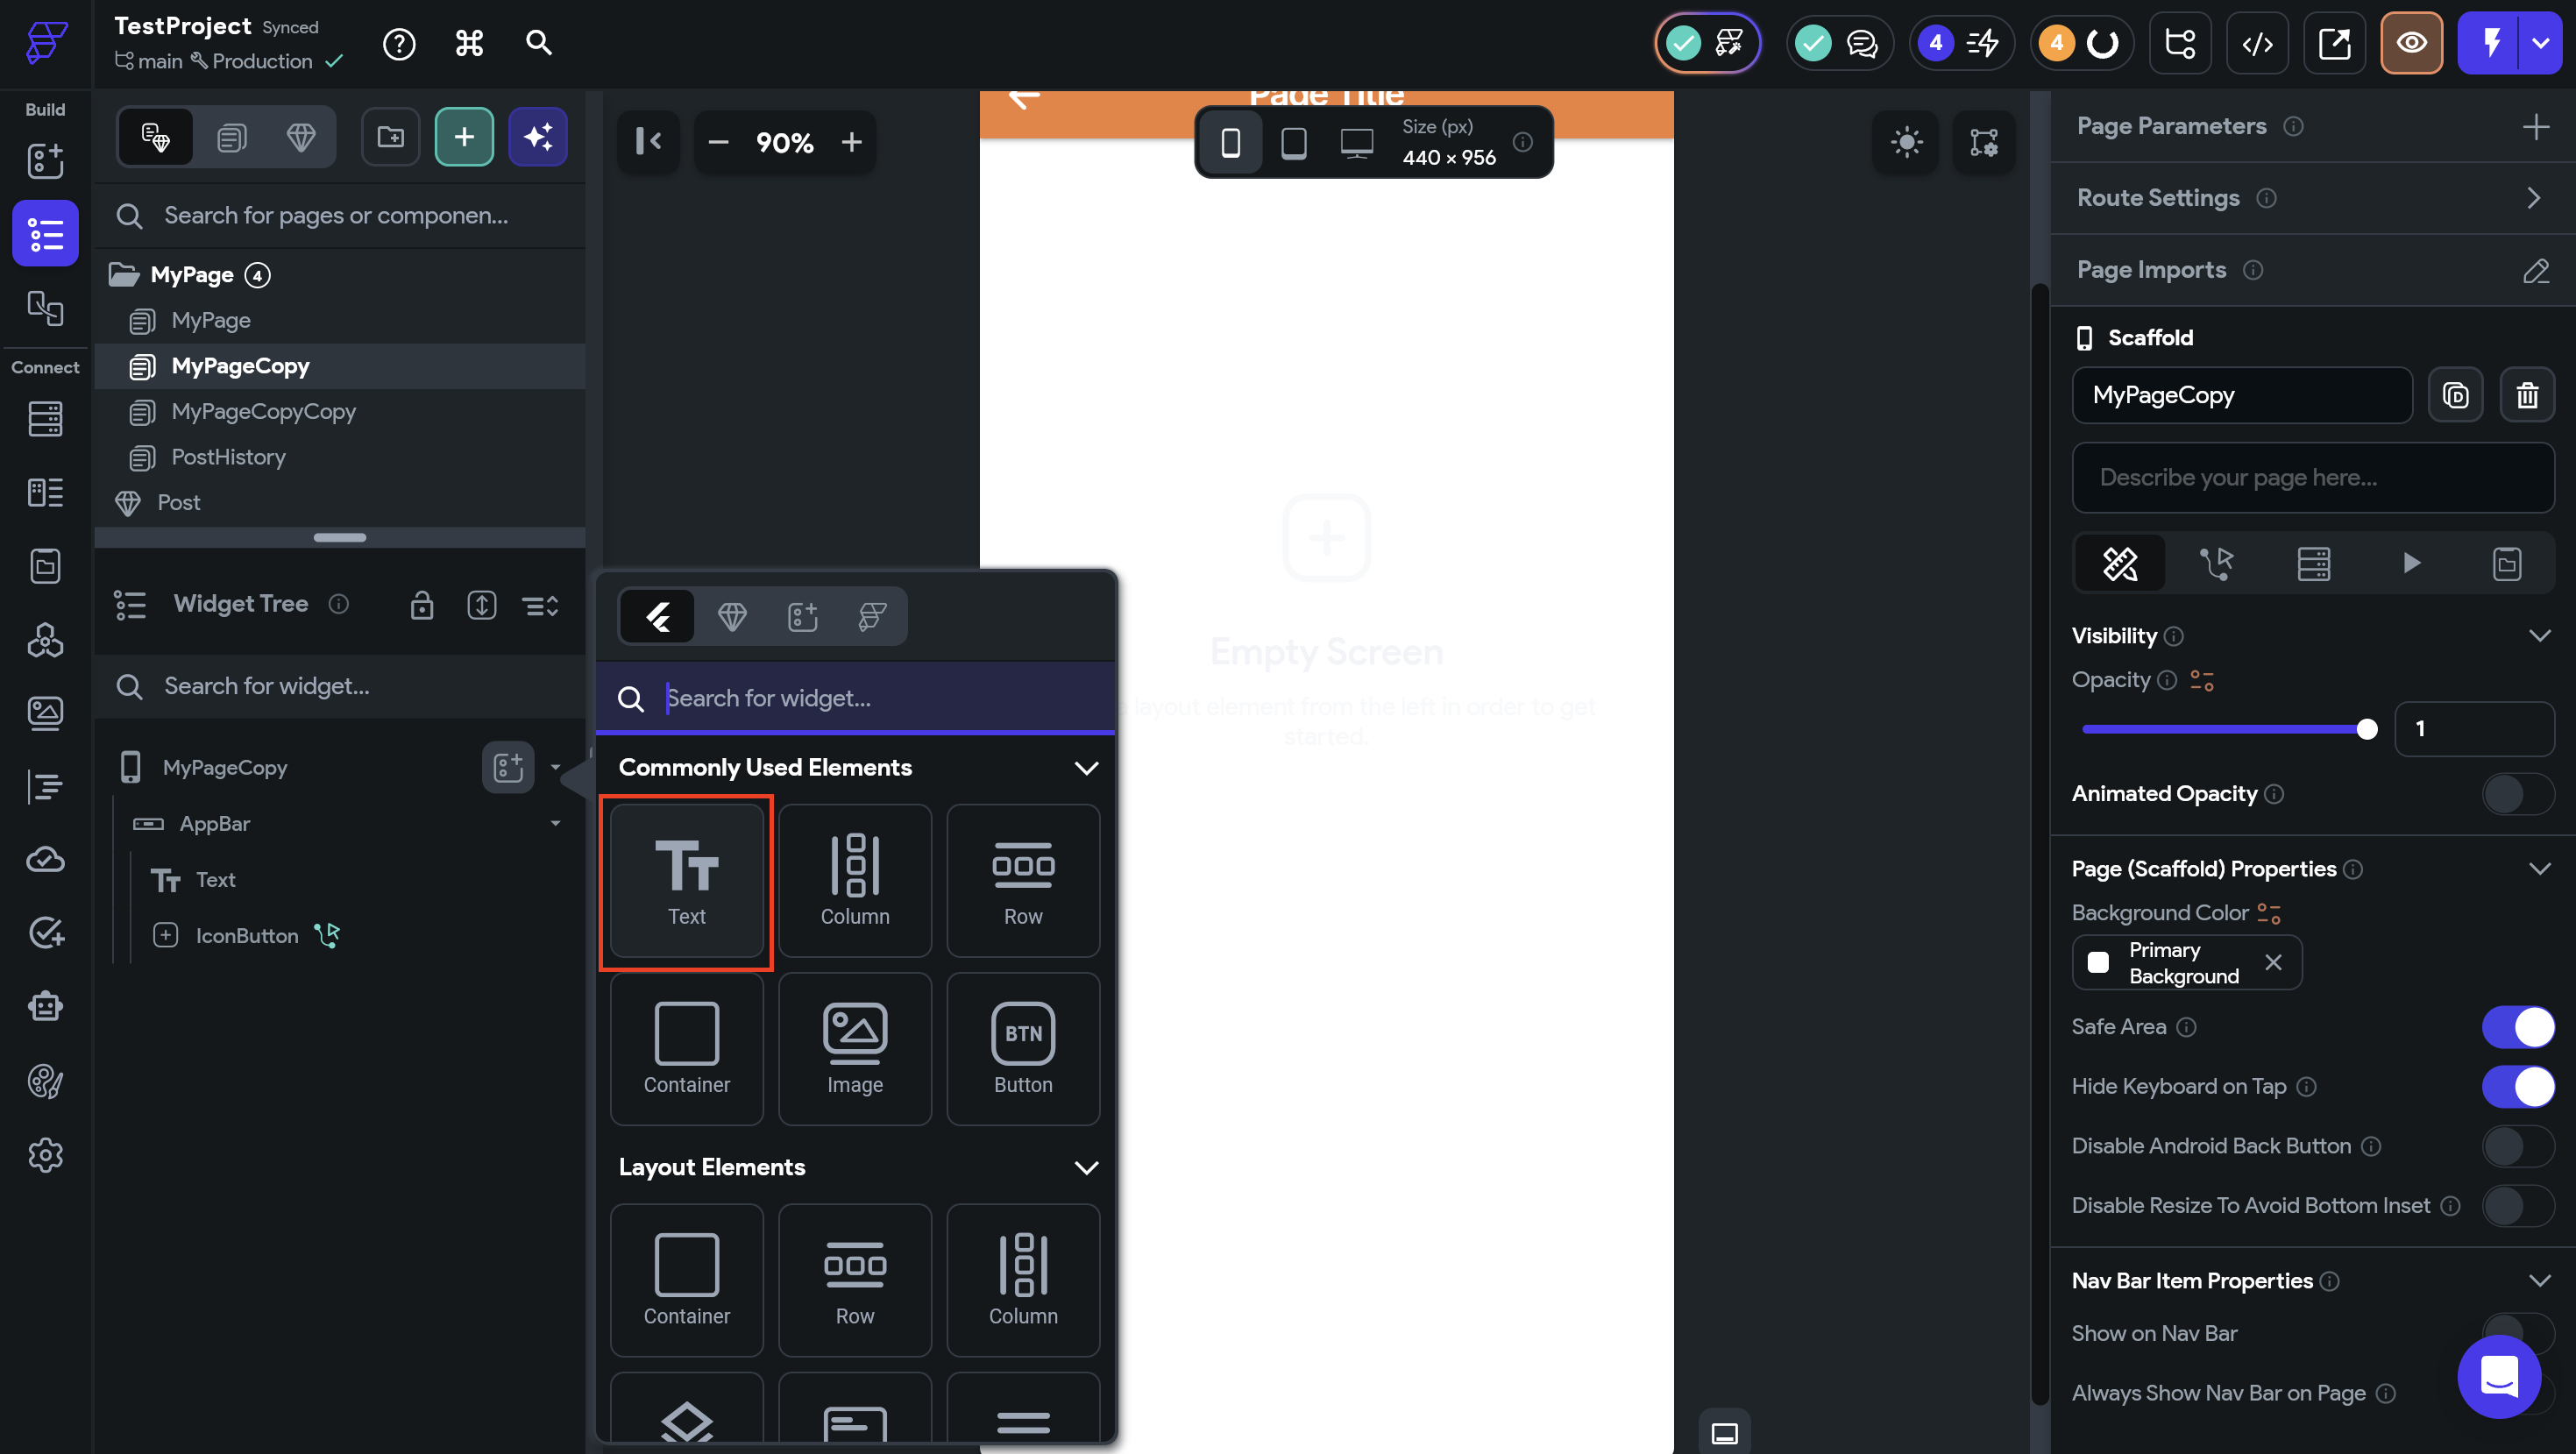
Task: Click the lock icon in Widget Tree header
Action: click(x=421, y=605)
